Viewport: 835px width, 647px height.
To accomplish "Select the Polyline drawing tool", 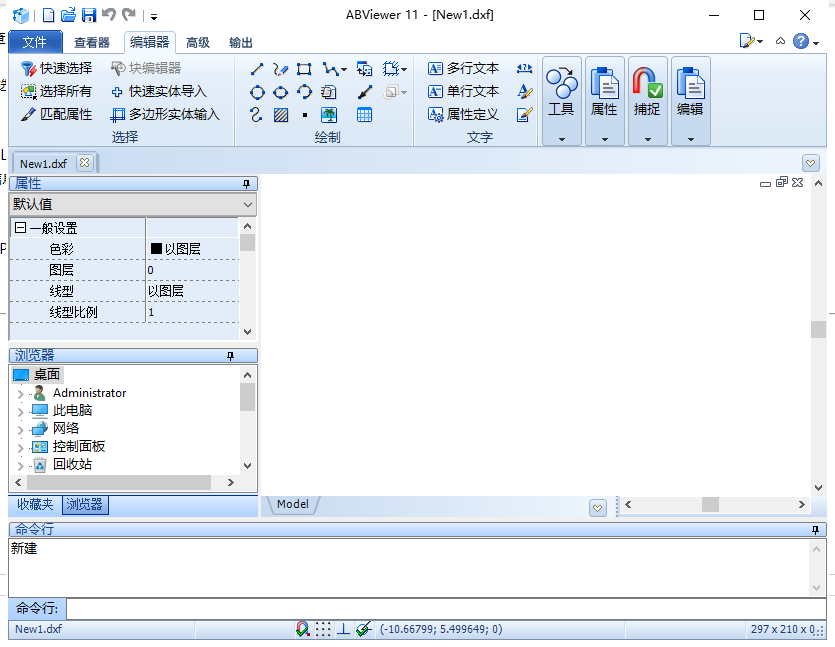I will click(x=330, y=69).
